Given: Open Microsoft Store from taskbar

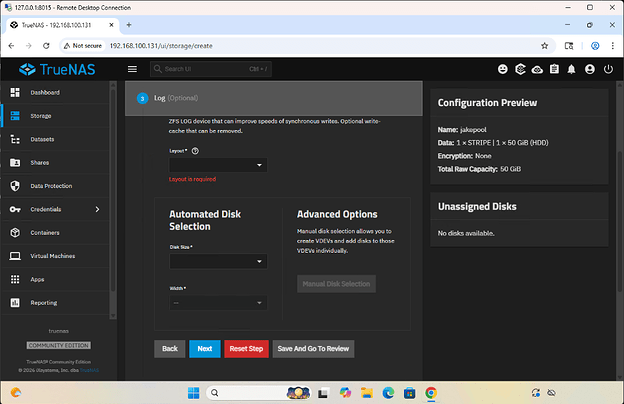Looking at the screenshot, I should coord(410,393).
